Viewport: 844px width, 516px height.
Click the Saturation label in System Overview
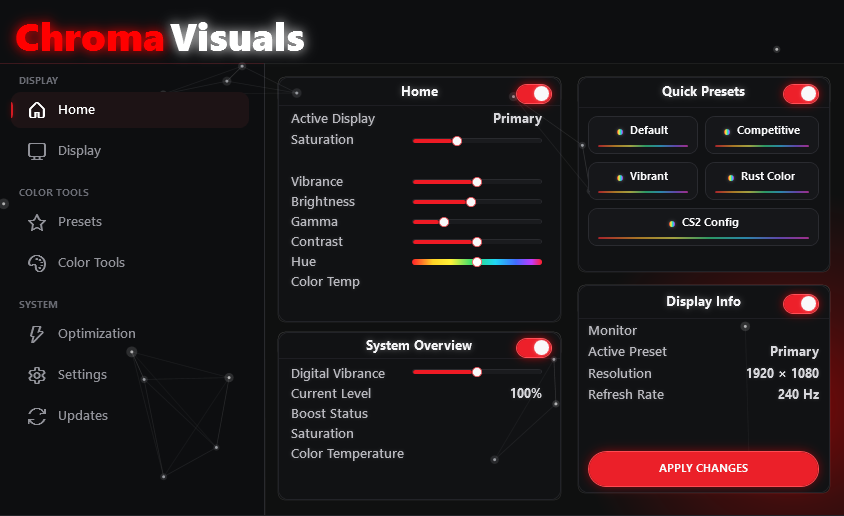[x=322, y=434]
